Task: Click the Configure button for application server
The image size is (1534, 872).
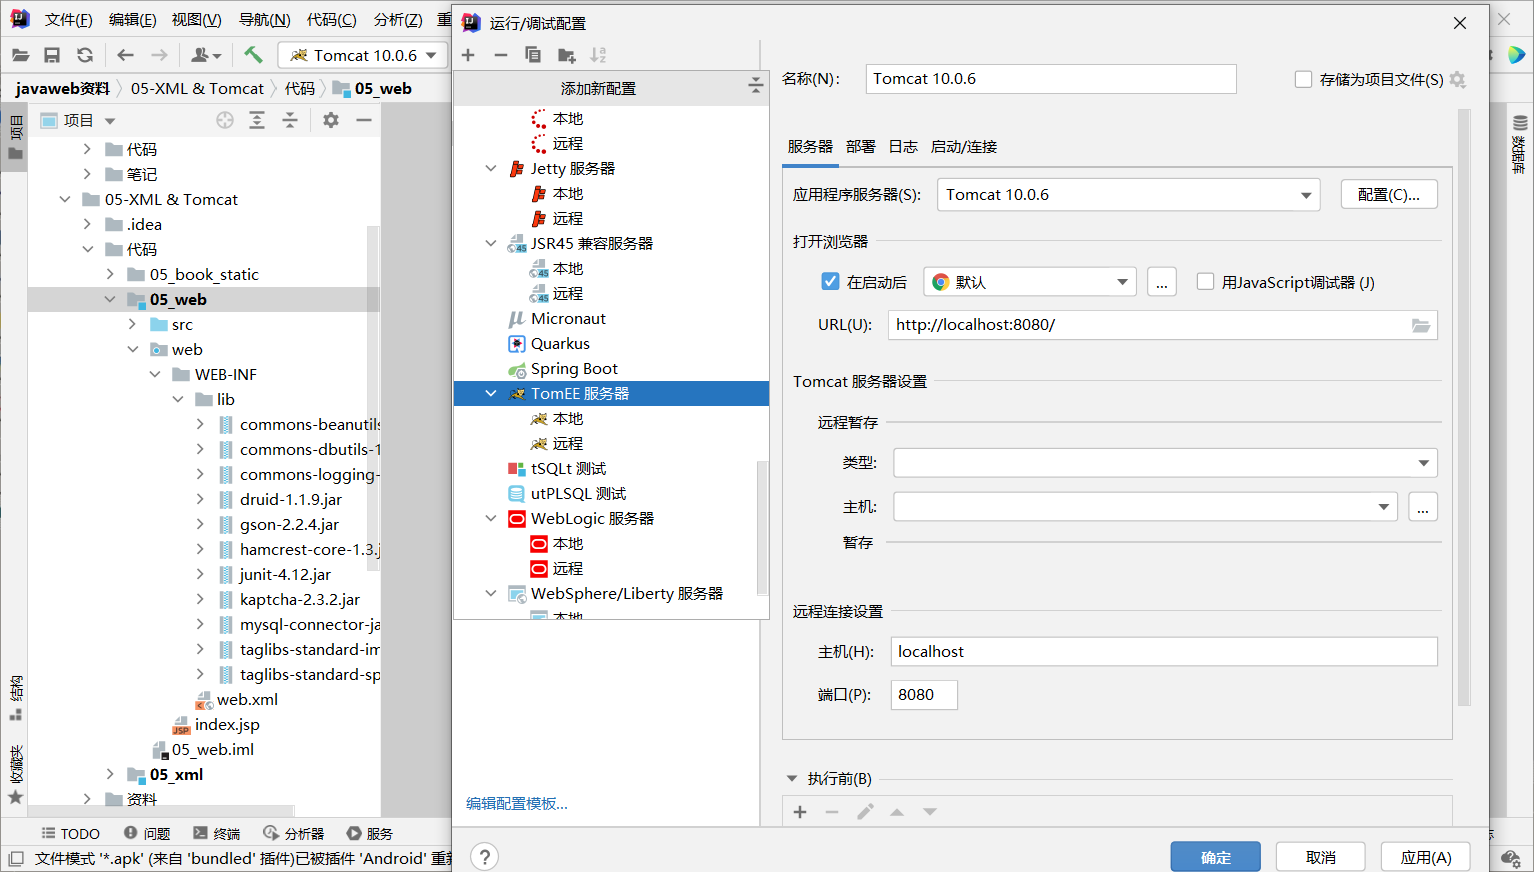Action: (x=1388, y=194)
